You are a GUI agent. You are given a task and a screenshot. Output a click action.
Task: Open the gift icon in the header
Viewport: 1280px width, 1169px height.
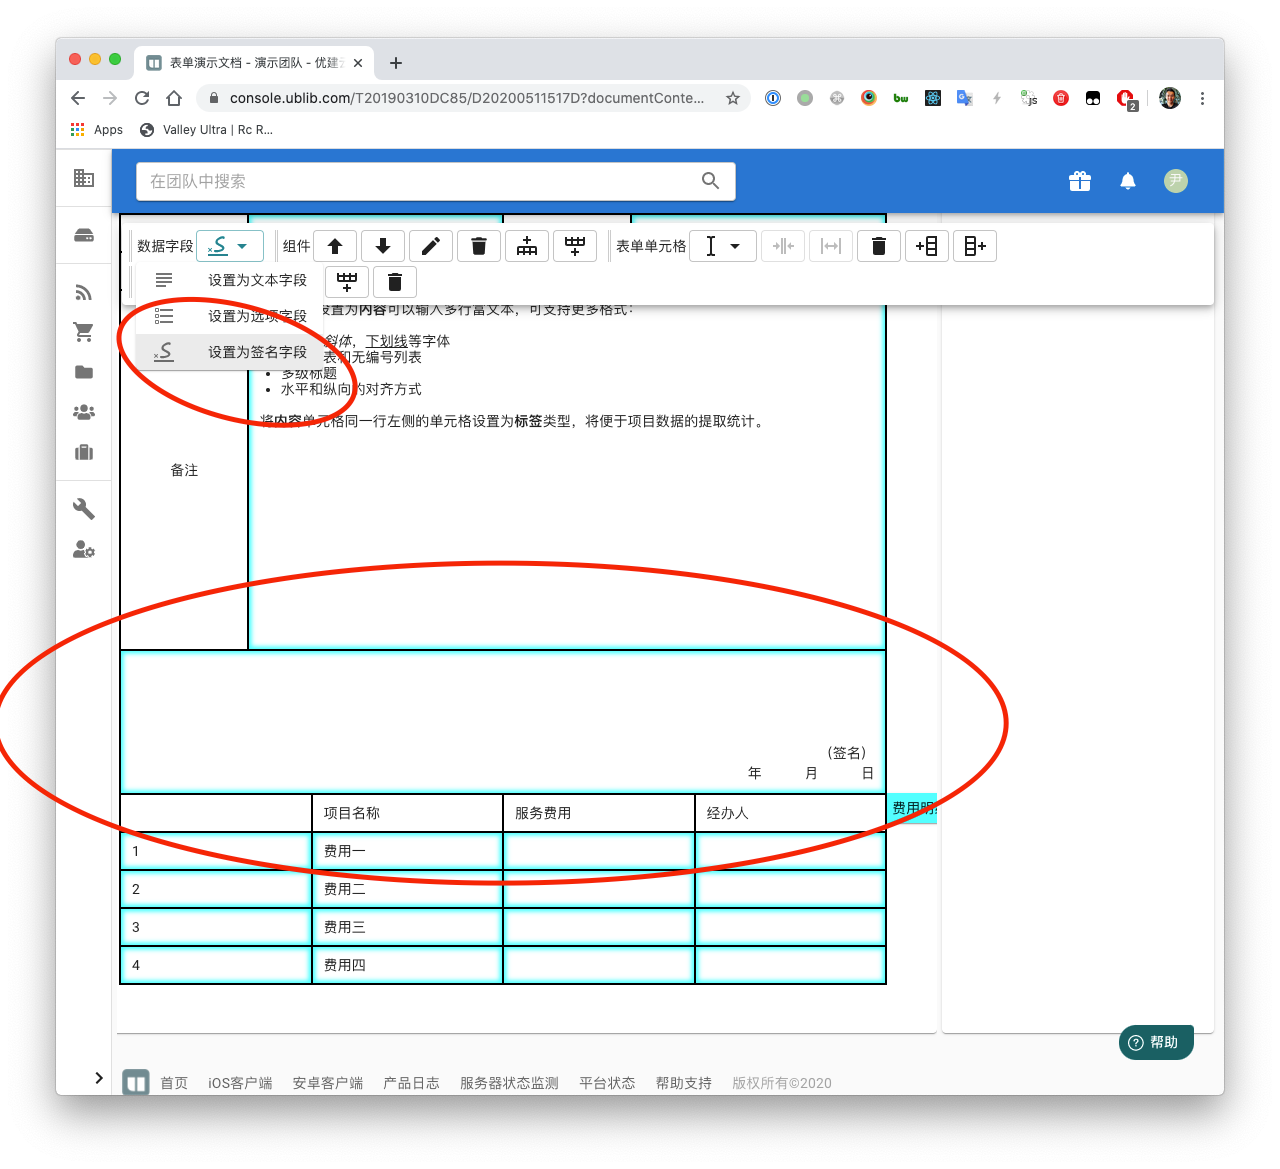[1079, 181]
